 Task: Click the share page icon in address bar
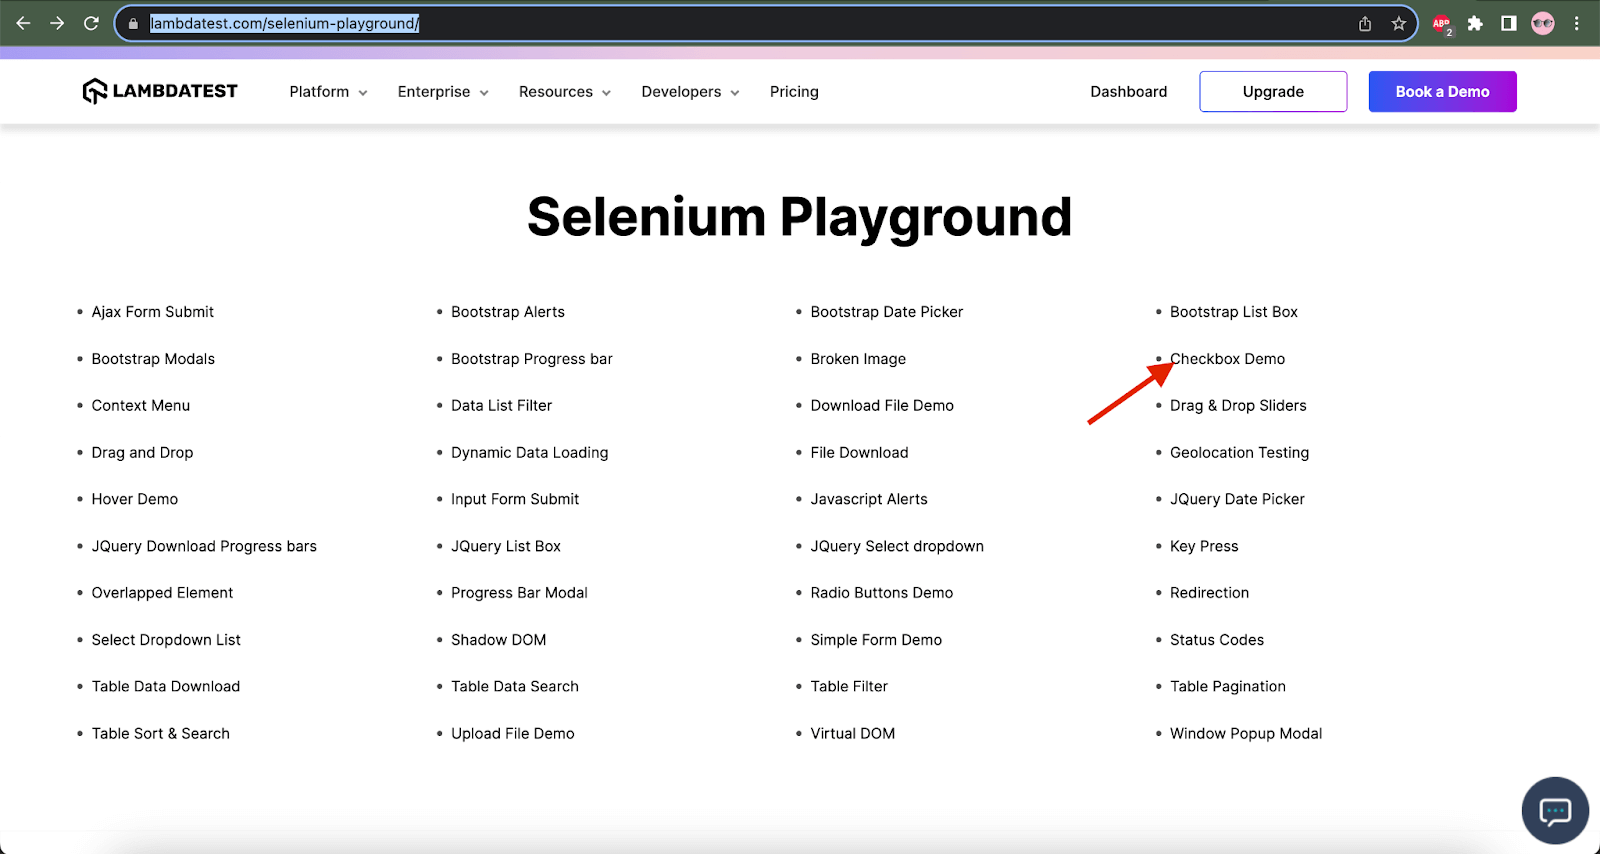click(x=1365, y=24)
